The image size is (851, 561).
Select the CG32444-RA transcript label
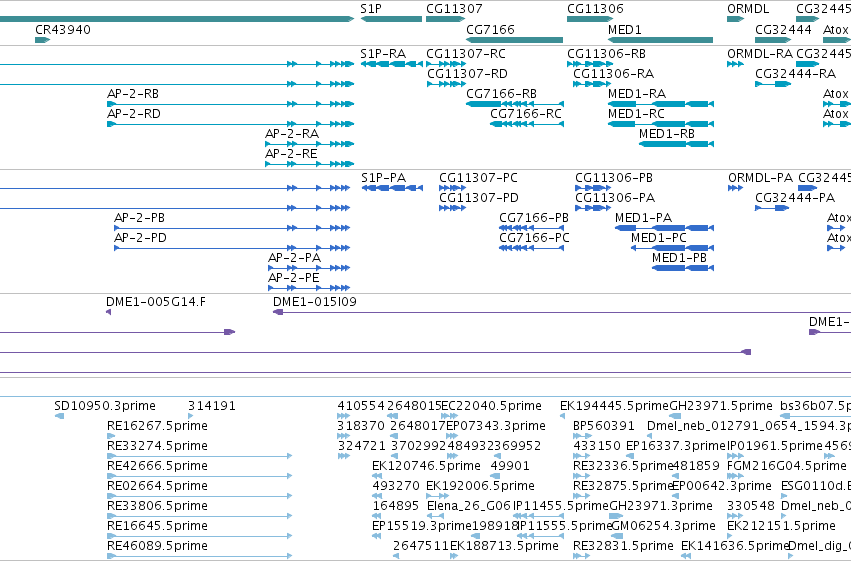coord(795,73)
